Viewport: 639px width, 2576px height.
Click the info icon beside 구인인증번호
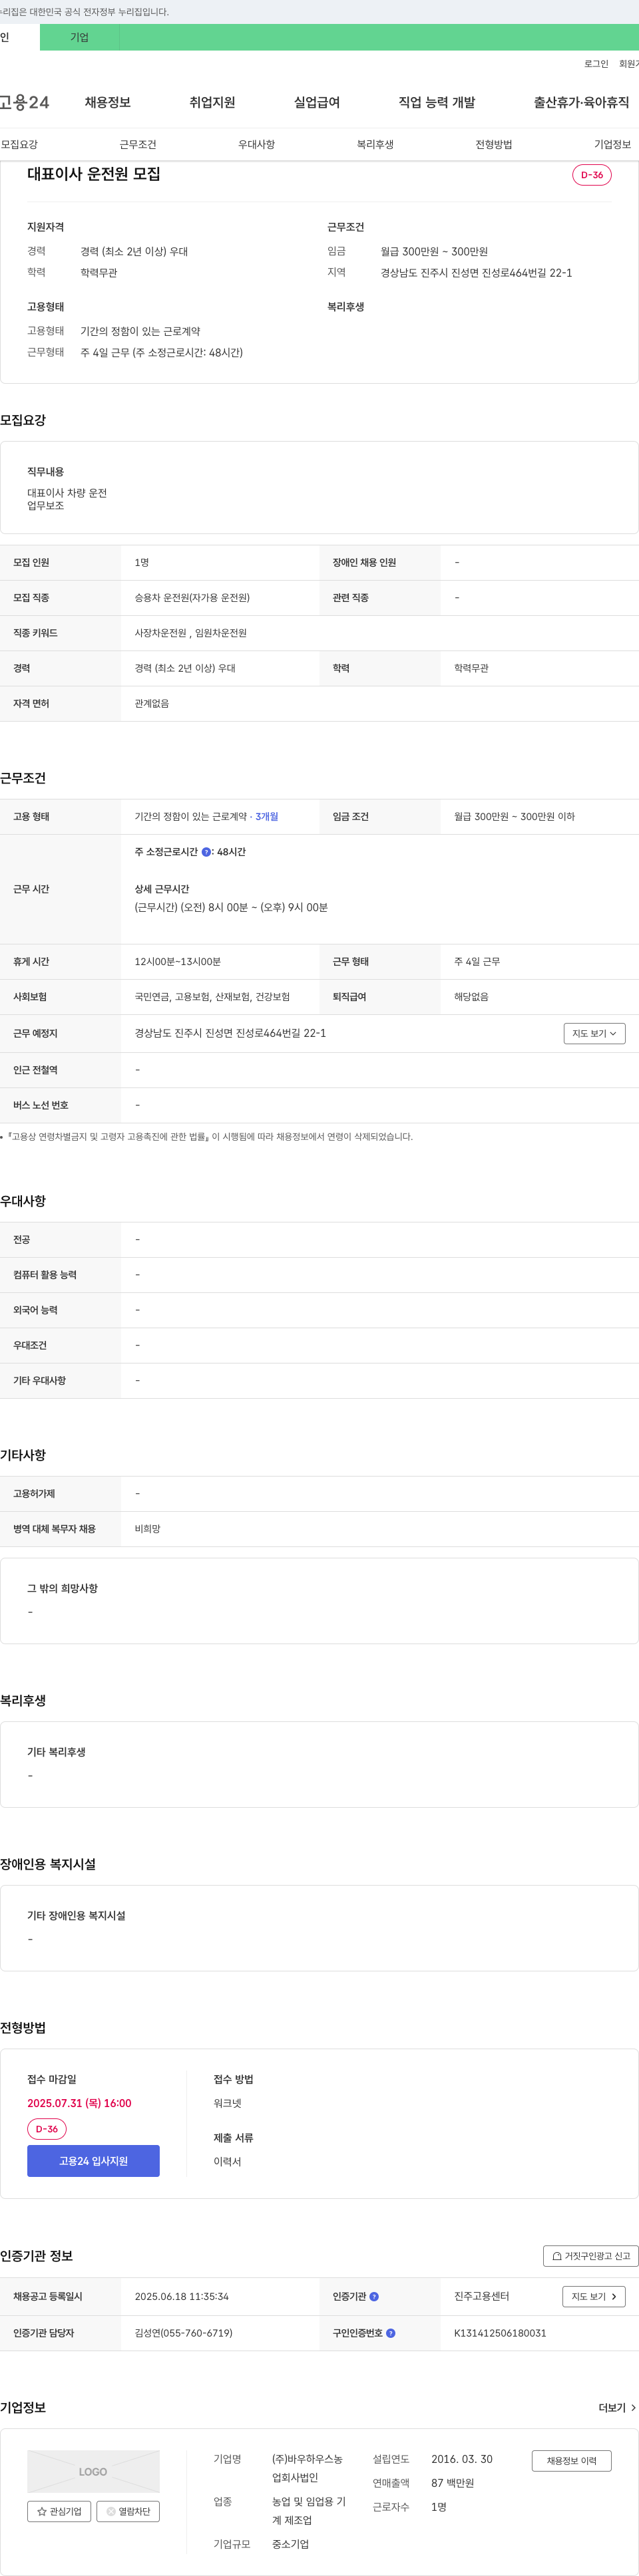(390, 2333)
